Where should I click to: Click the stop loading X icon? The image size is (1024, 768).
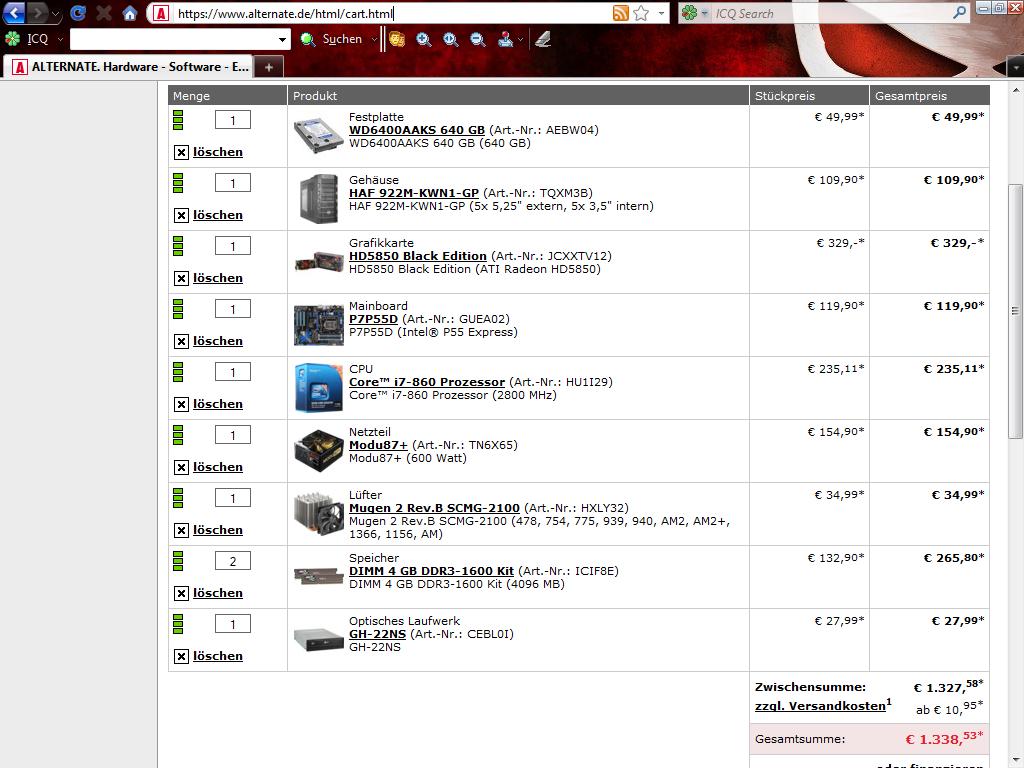(x=103, y=13)
